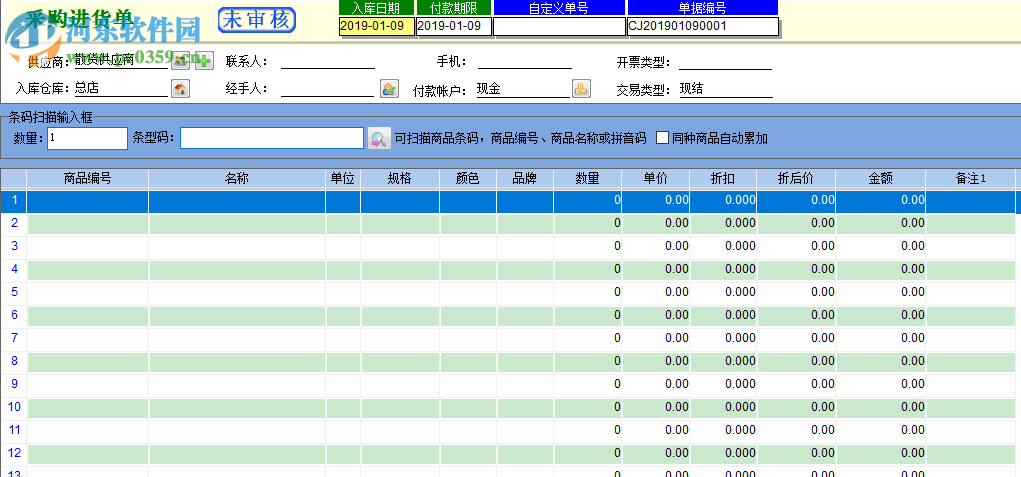Viewport: 1021px width, 477px height.
Task: Click the 未审核 status stamp
Action: pyautogui.click(x=257, y=20)
